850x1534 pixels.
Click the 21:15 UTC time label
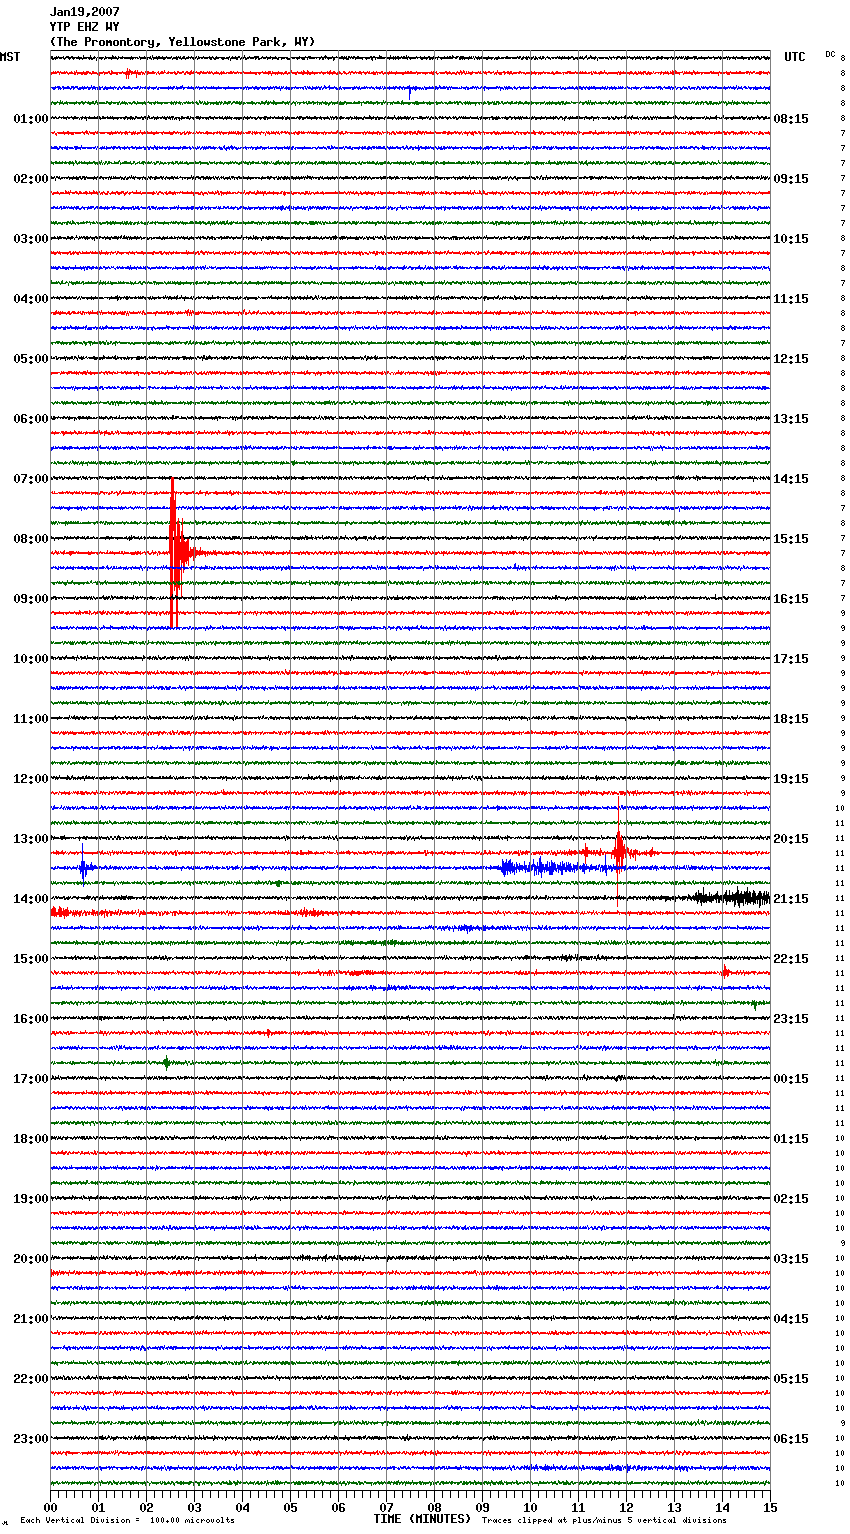[791, 899]
